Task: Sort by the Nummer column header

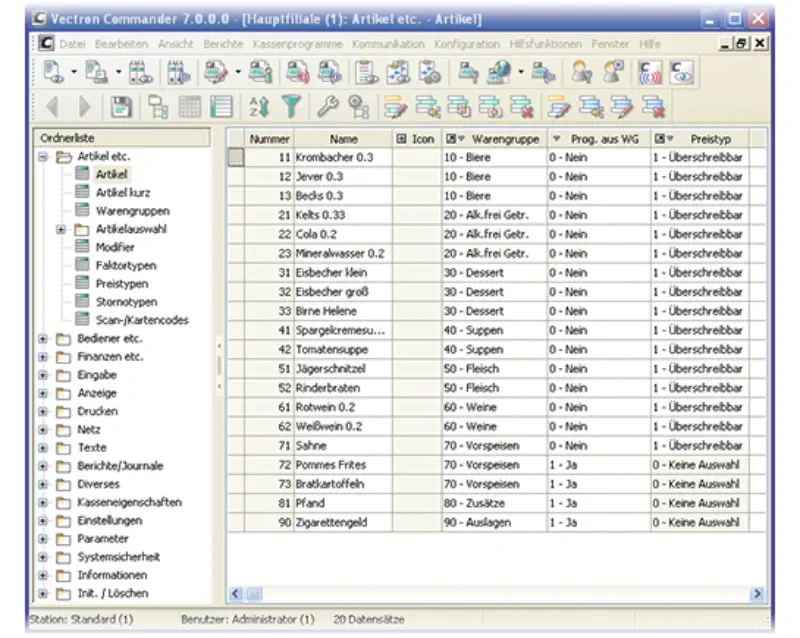Action: click(269, 139)
